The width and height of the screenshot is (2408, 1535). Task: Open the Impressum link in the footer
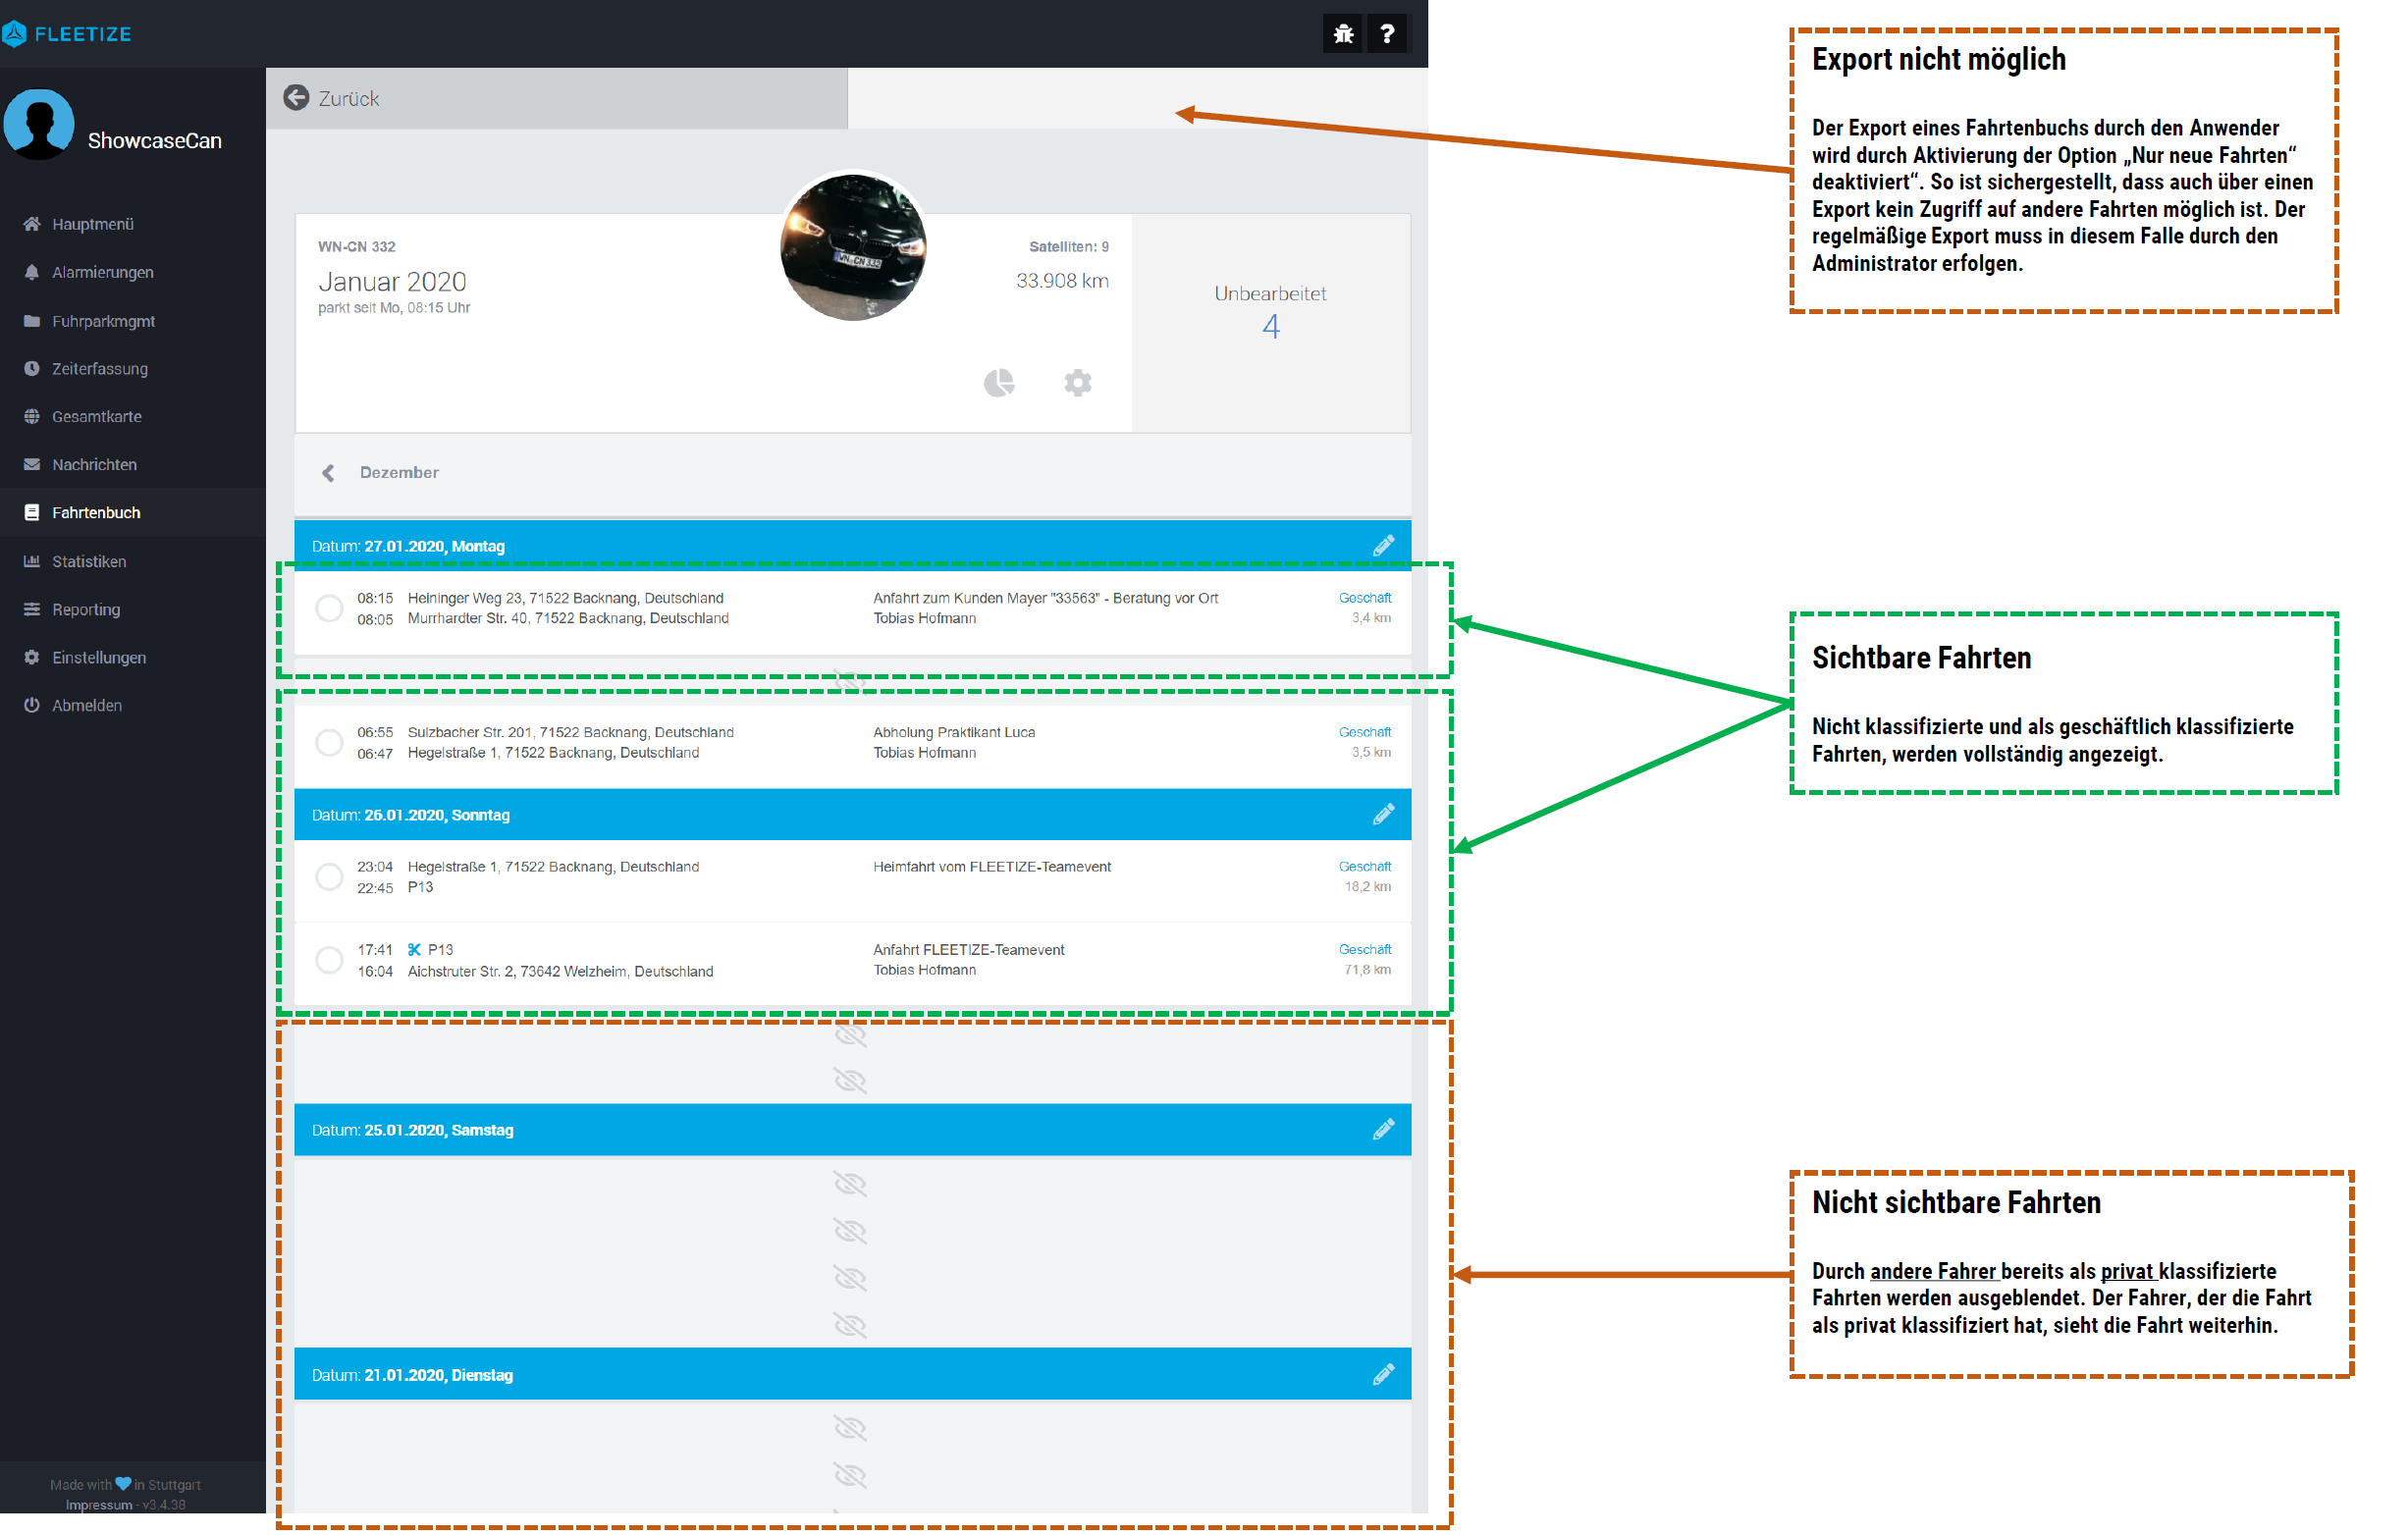pyautogui.click(x=99, y=1505)
